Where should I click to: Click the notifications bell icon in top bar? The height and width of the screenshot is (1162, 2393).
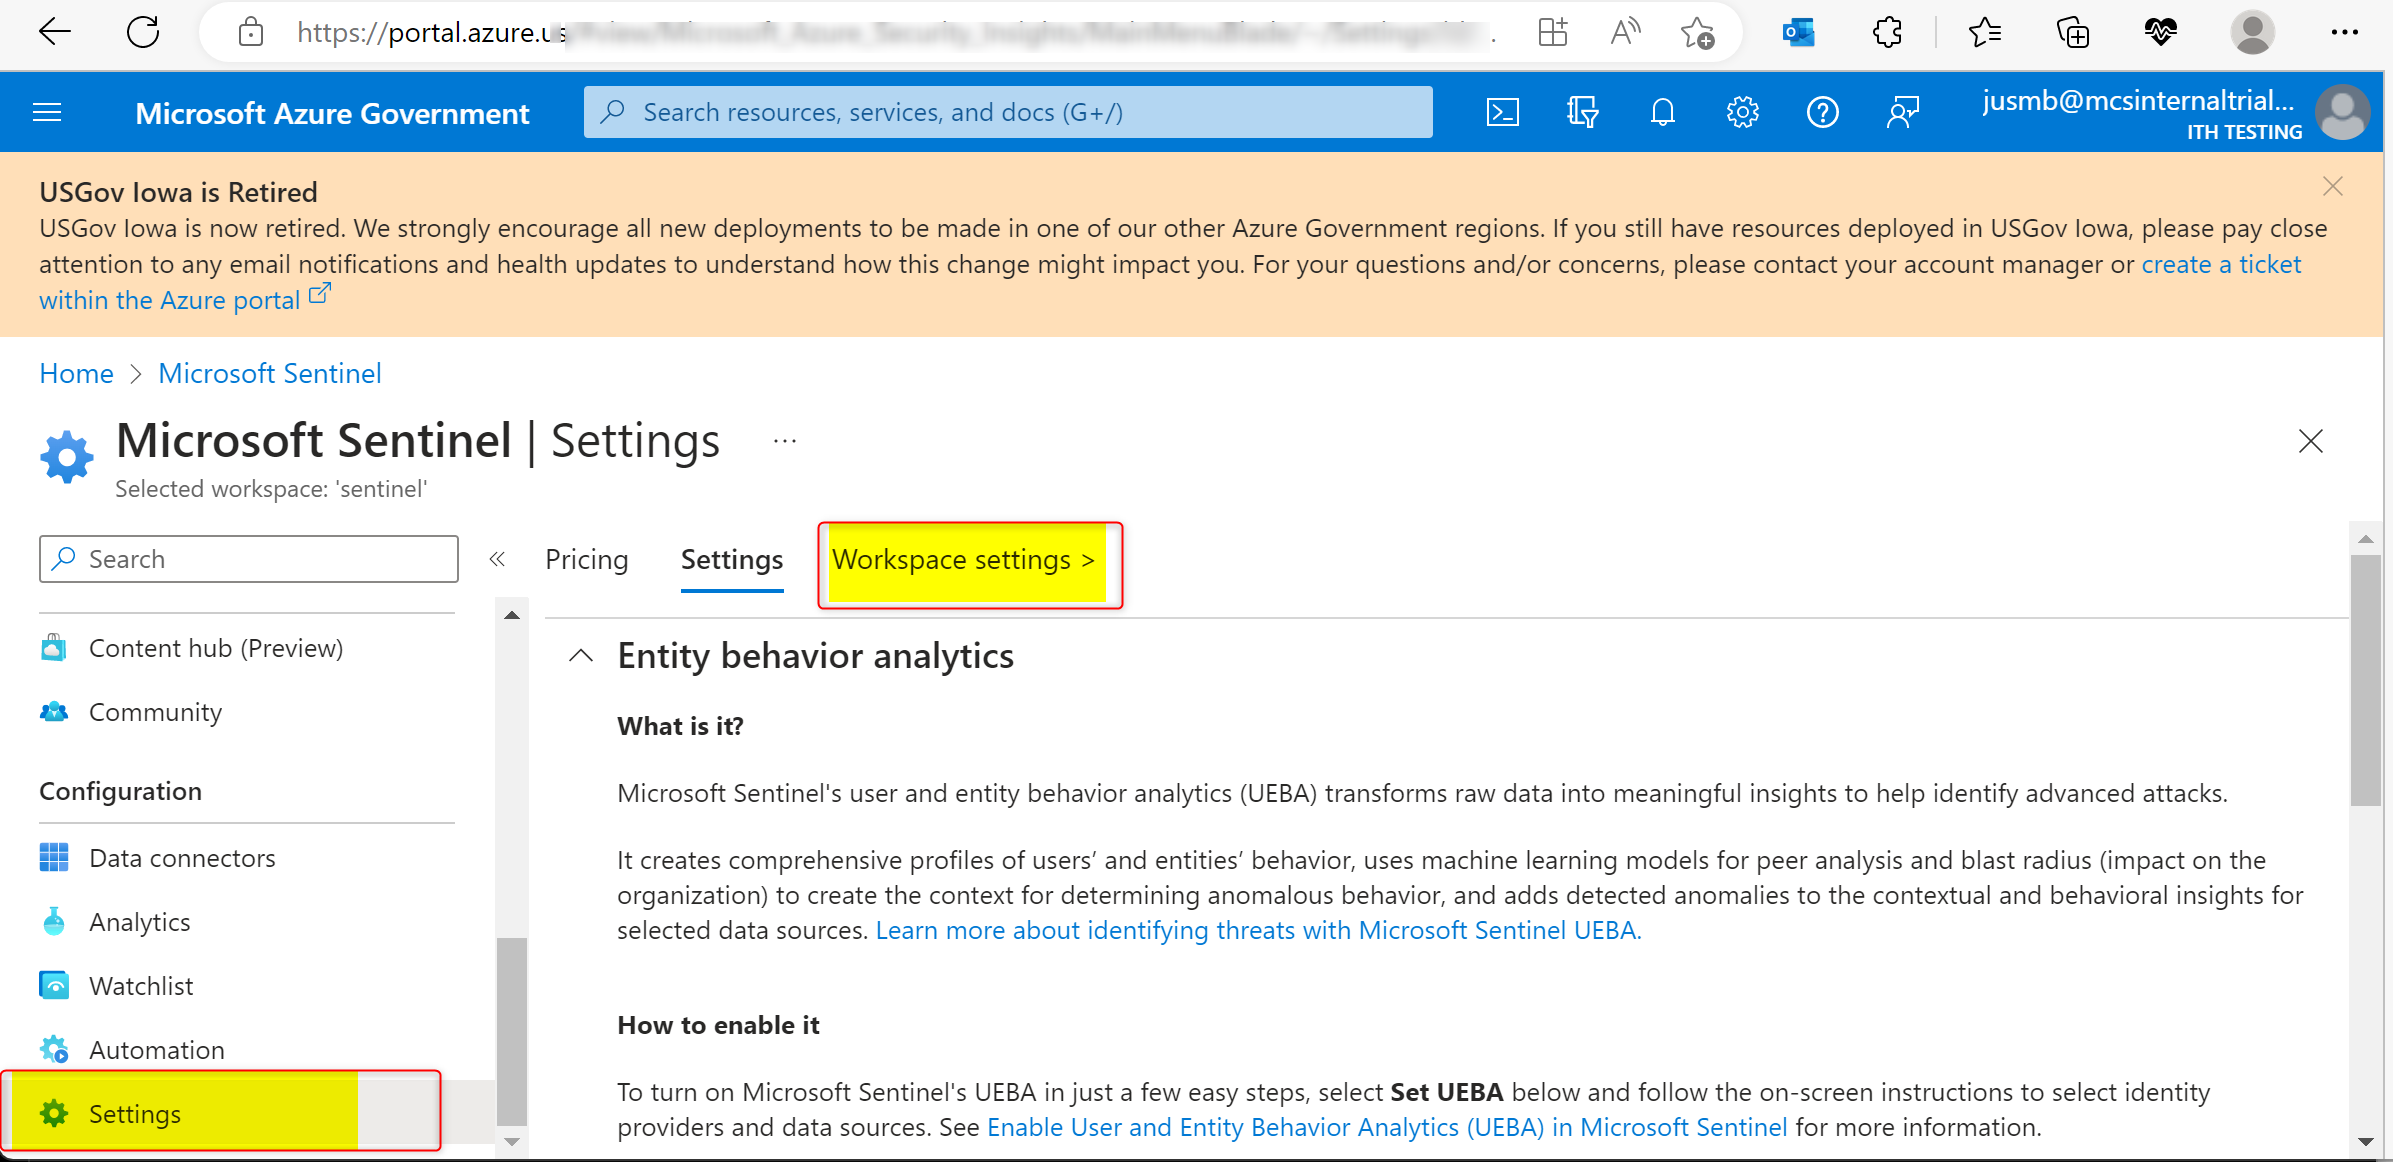point(1664,113)
